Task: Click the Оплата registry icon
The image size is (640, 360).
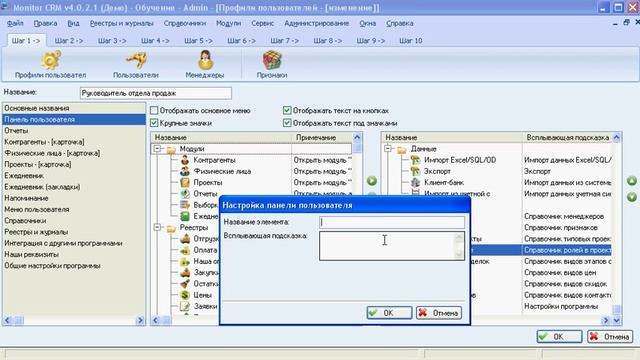Action: coord(185,250)
